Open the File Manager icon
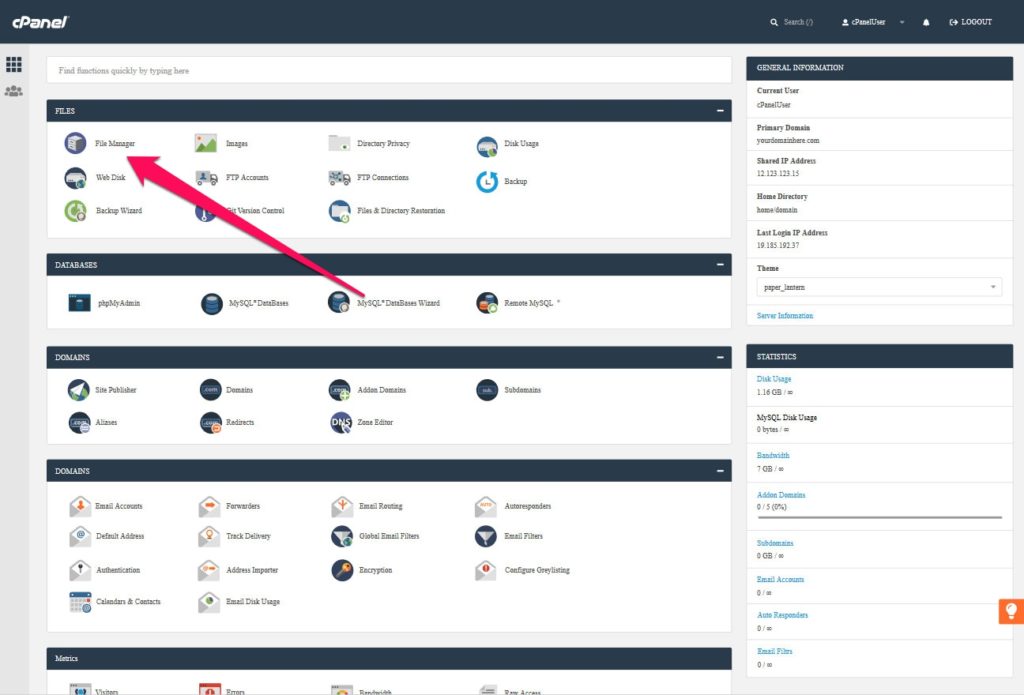This screenshot has width=1024, height=695. click(76, 144)
